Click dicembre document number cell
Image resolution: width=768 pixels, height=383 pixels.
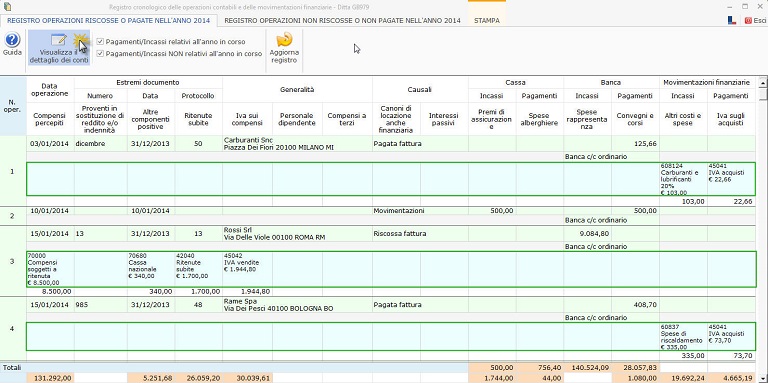[x=100, y=144]
